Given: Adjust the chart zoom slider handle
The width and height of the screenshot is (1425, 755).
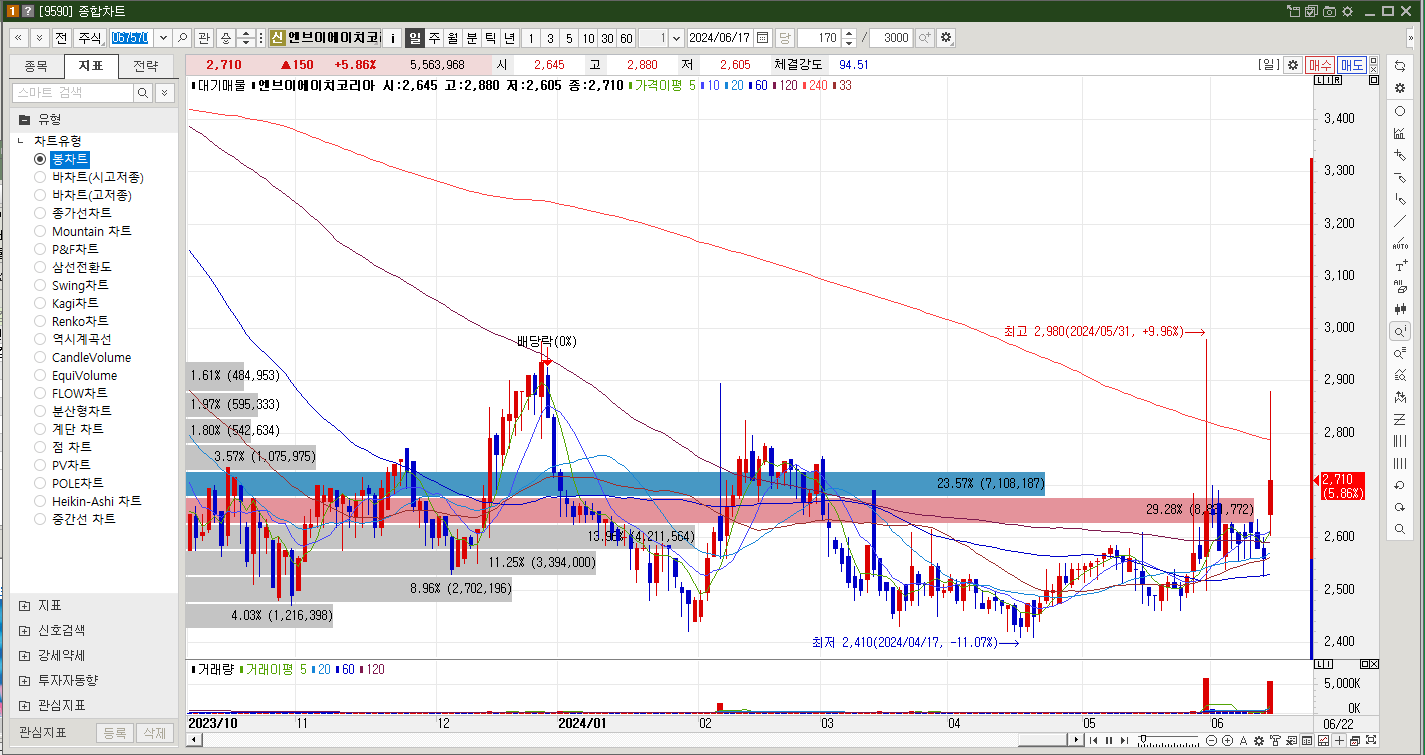Looking at the screenshot, I should click(1143, 738).
